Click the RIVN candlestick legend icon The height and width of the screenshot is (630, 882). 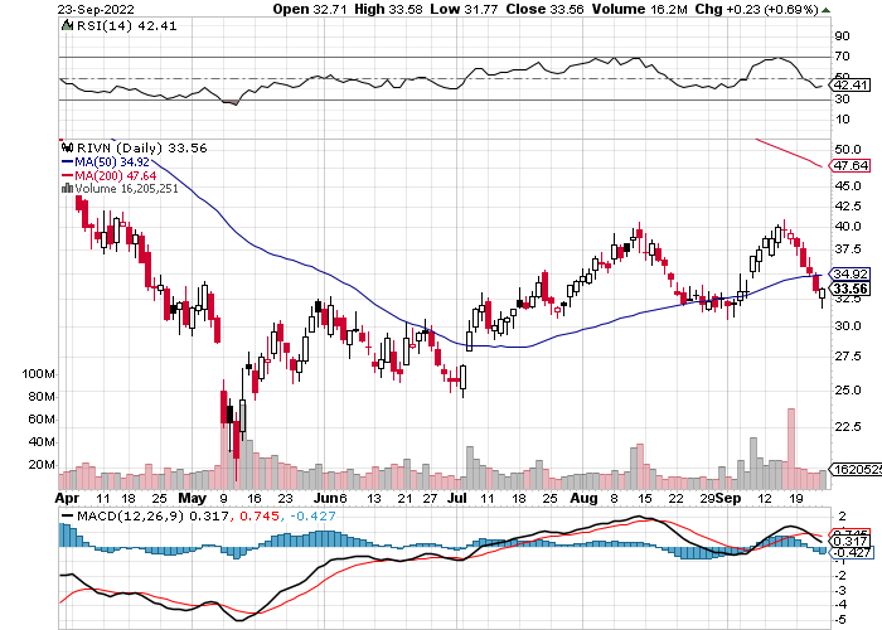66,147
